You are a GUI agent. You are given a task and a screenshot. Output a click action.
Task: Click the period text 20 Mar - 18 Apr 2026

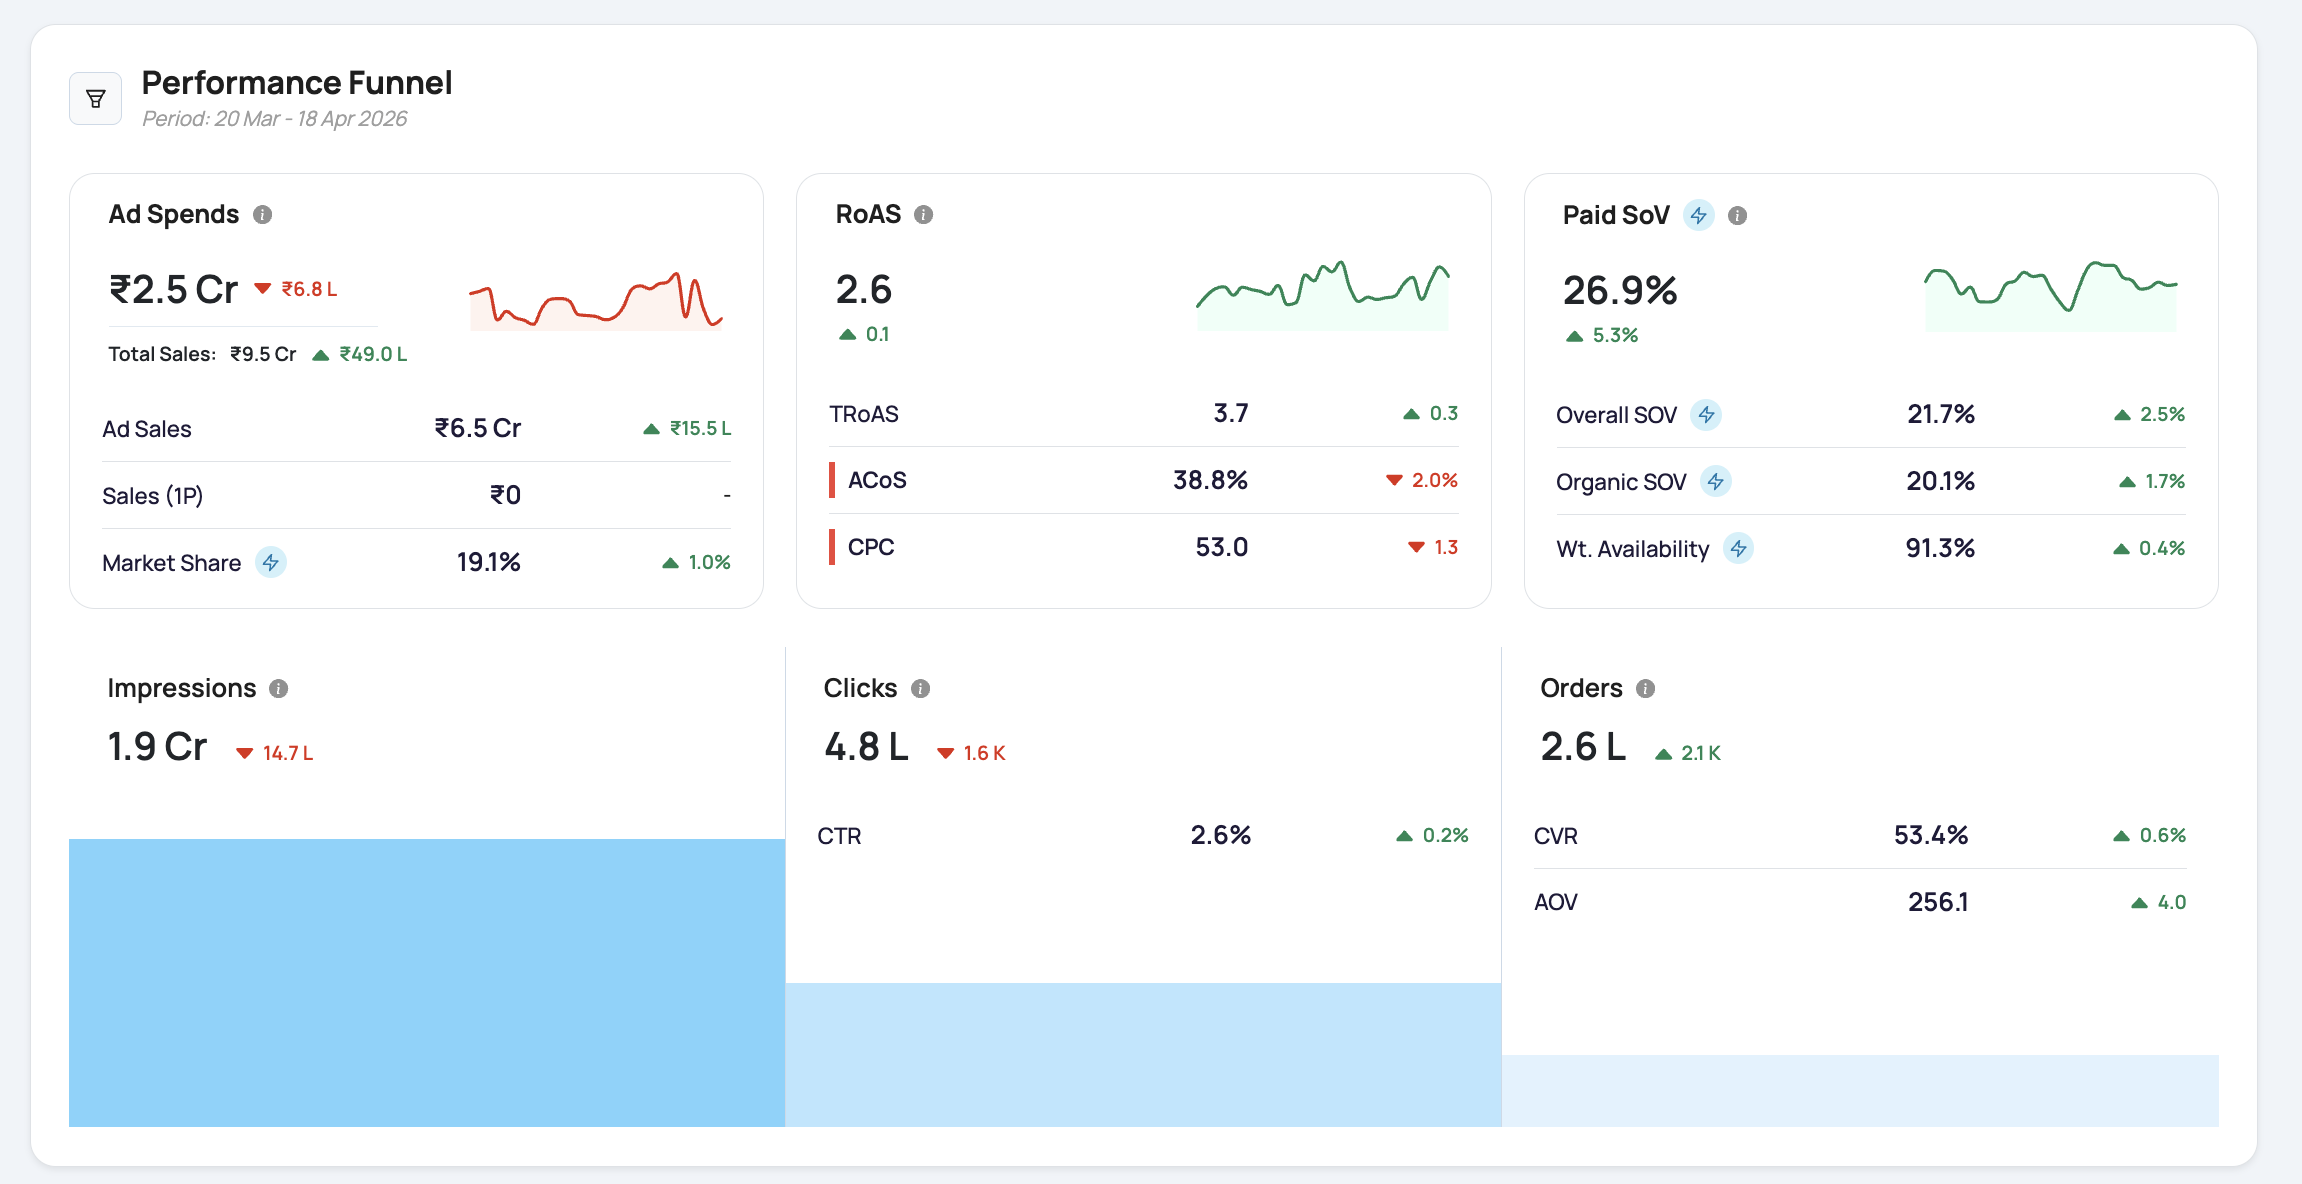click(x=311, y=119)
